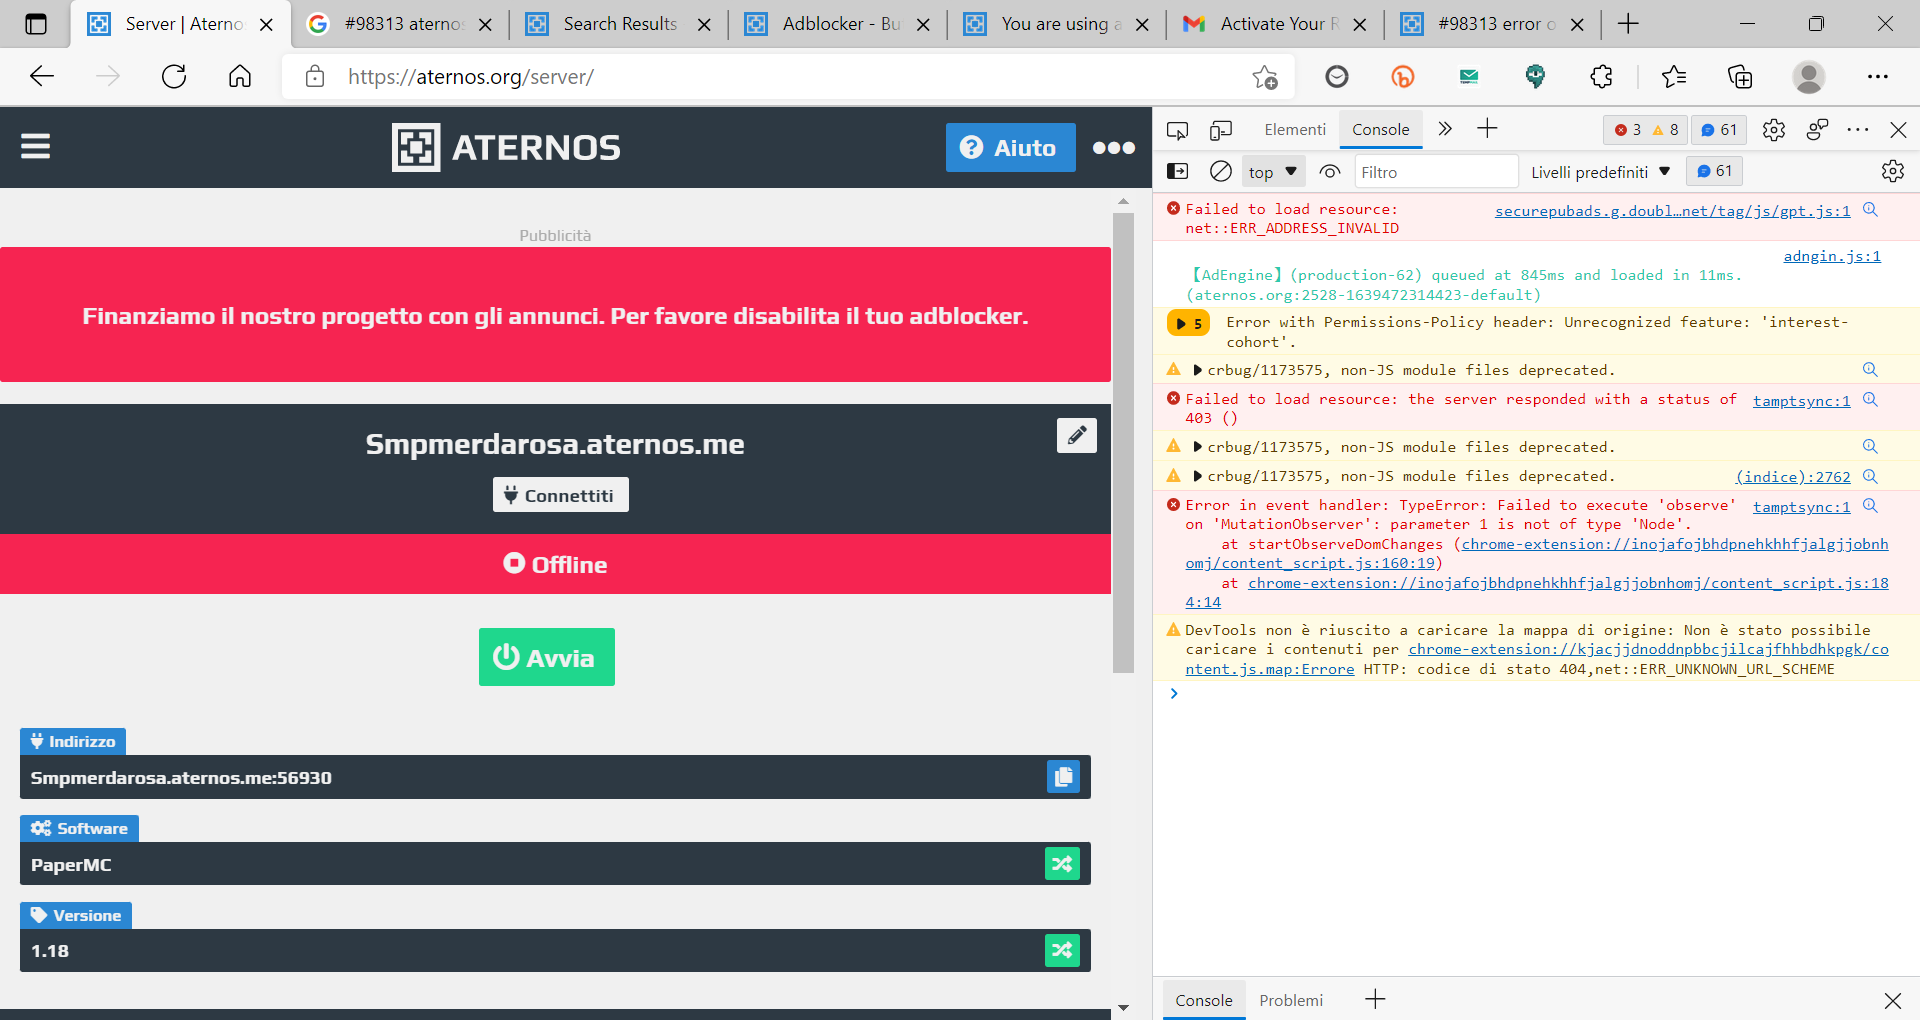Select the Console DevTools tab

[x=1380, y=130]
